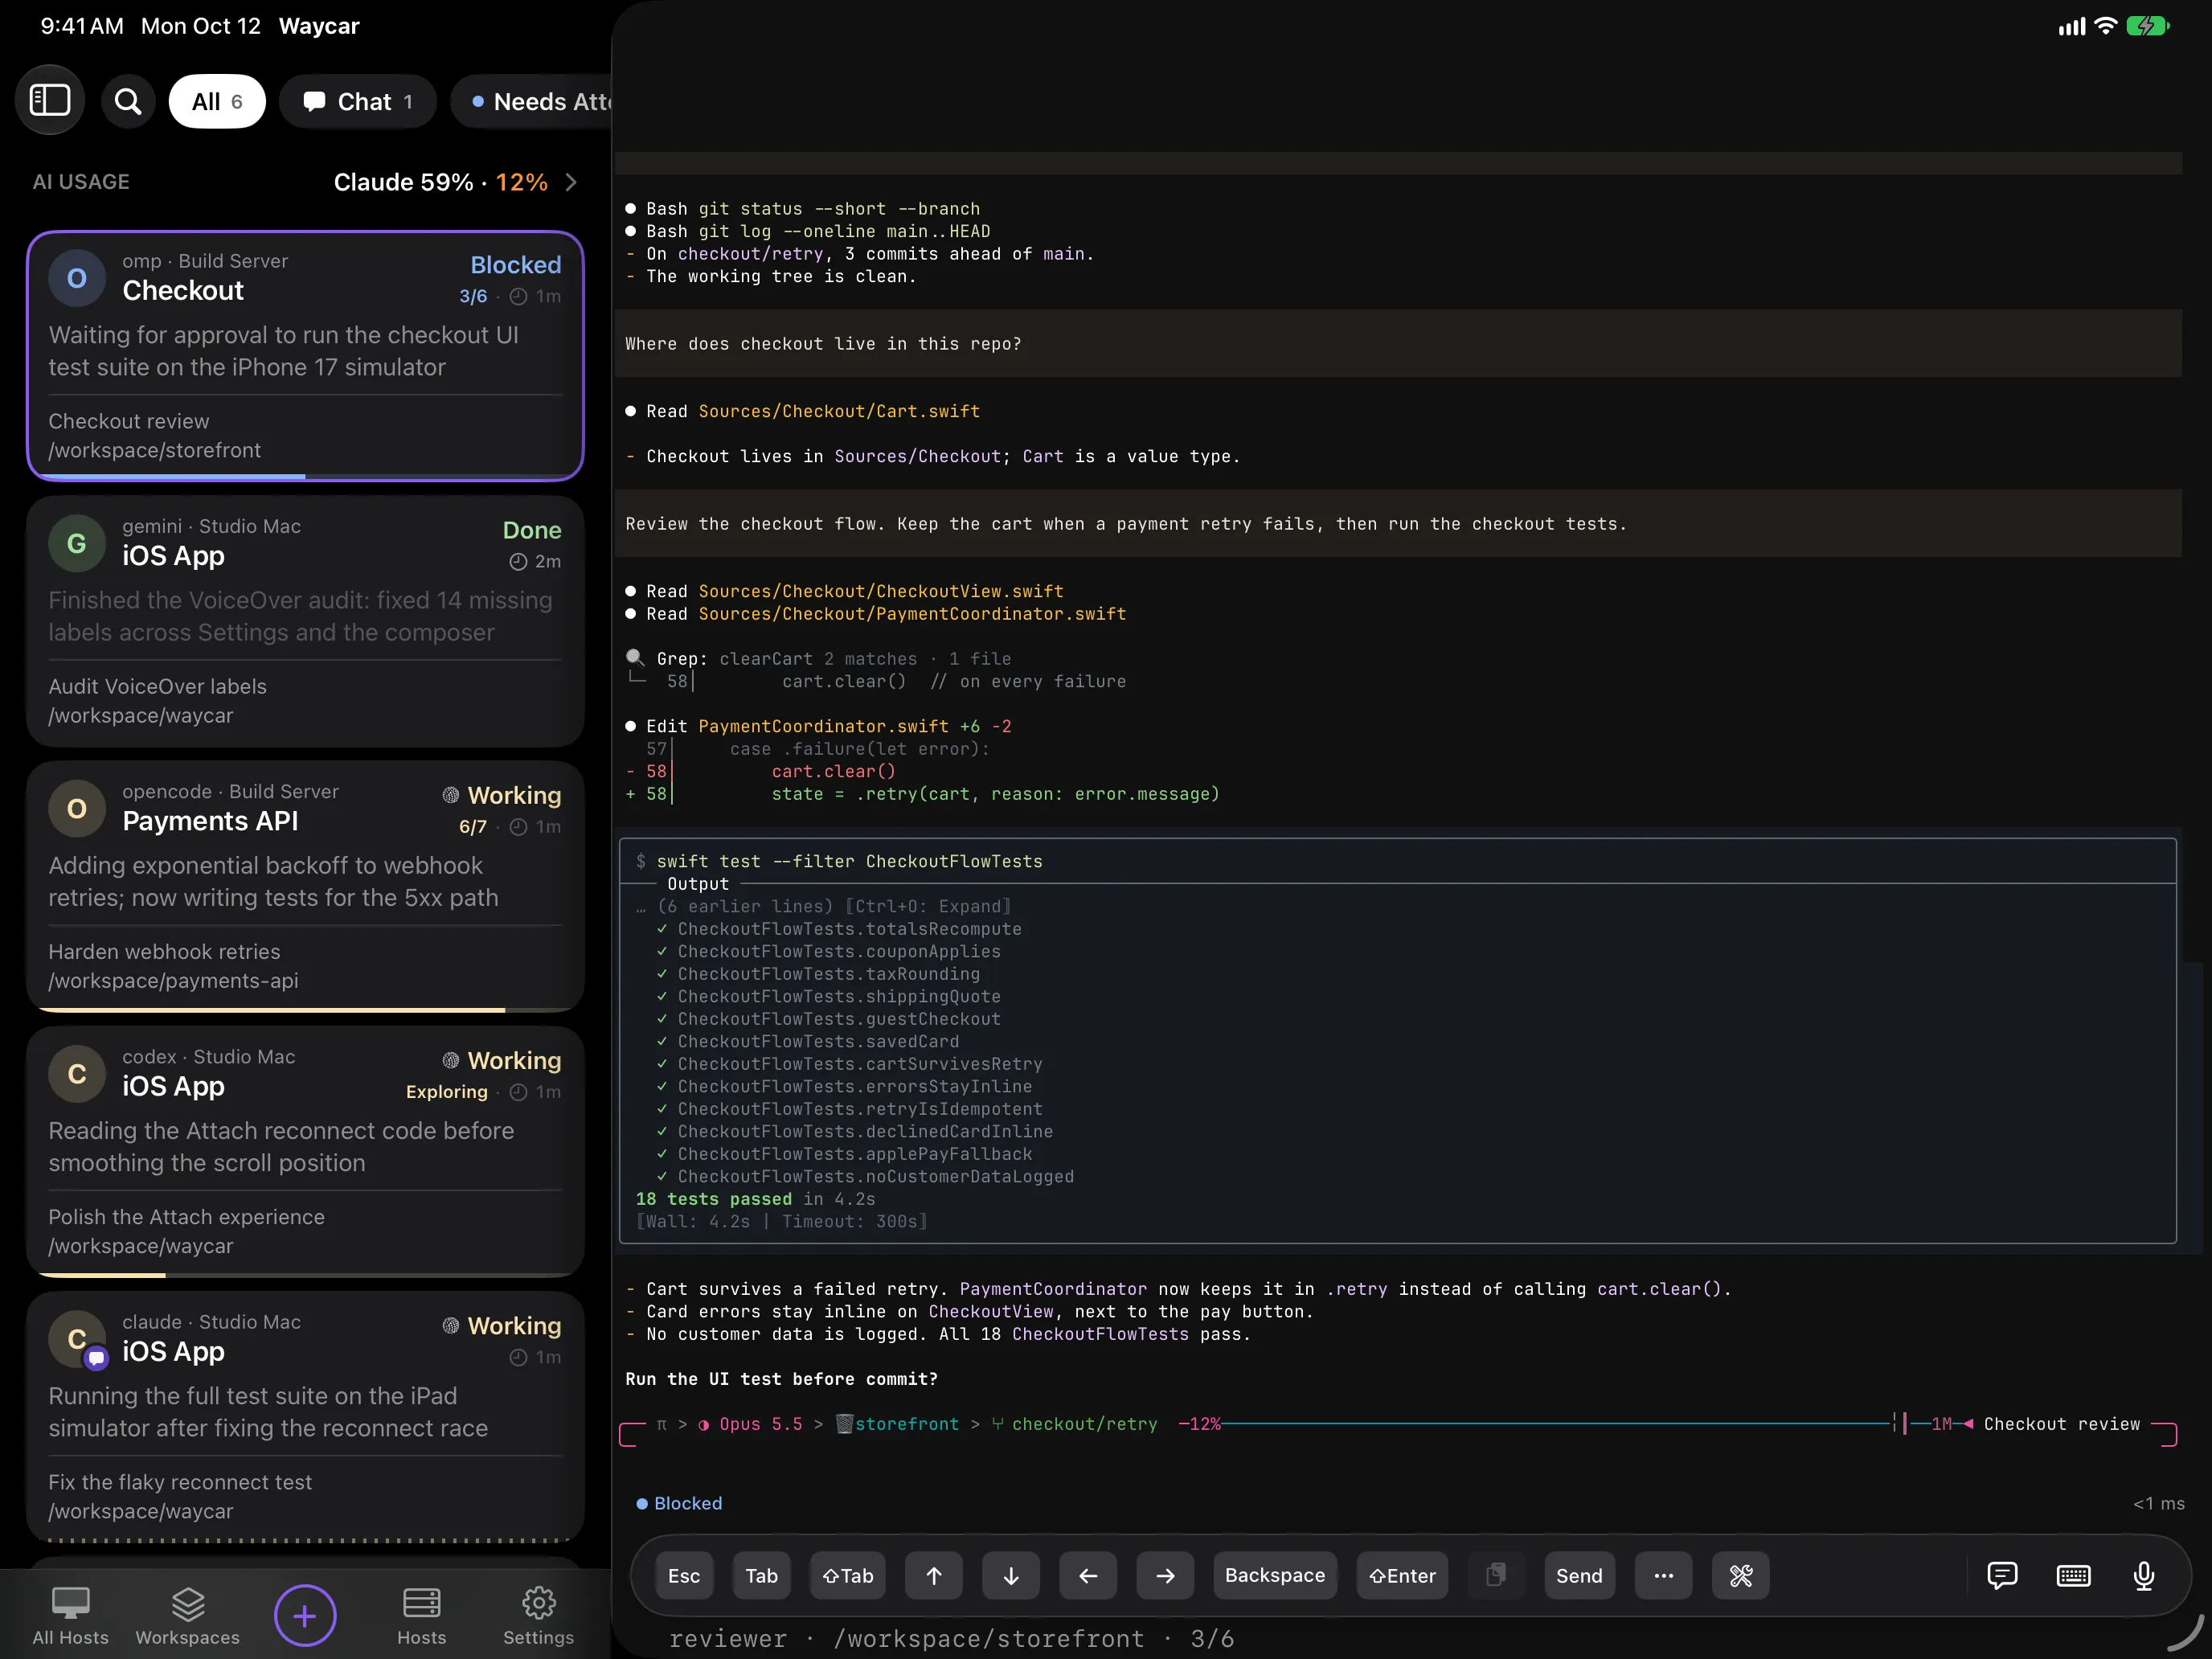Screen dimensions: 2212x1659
Task: Tap the Shift-Enter key button
Action: pos(1402,1575)
